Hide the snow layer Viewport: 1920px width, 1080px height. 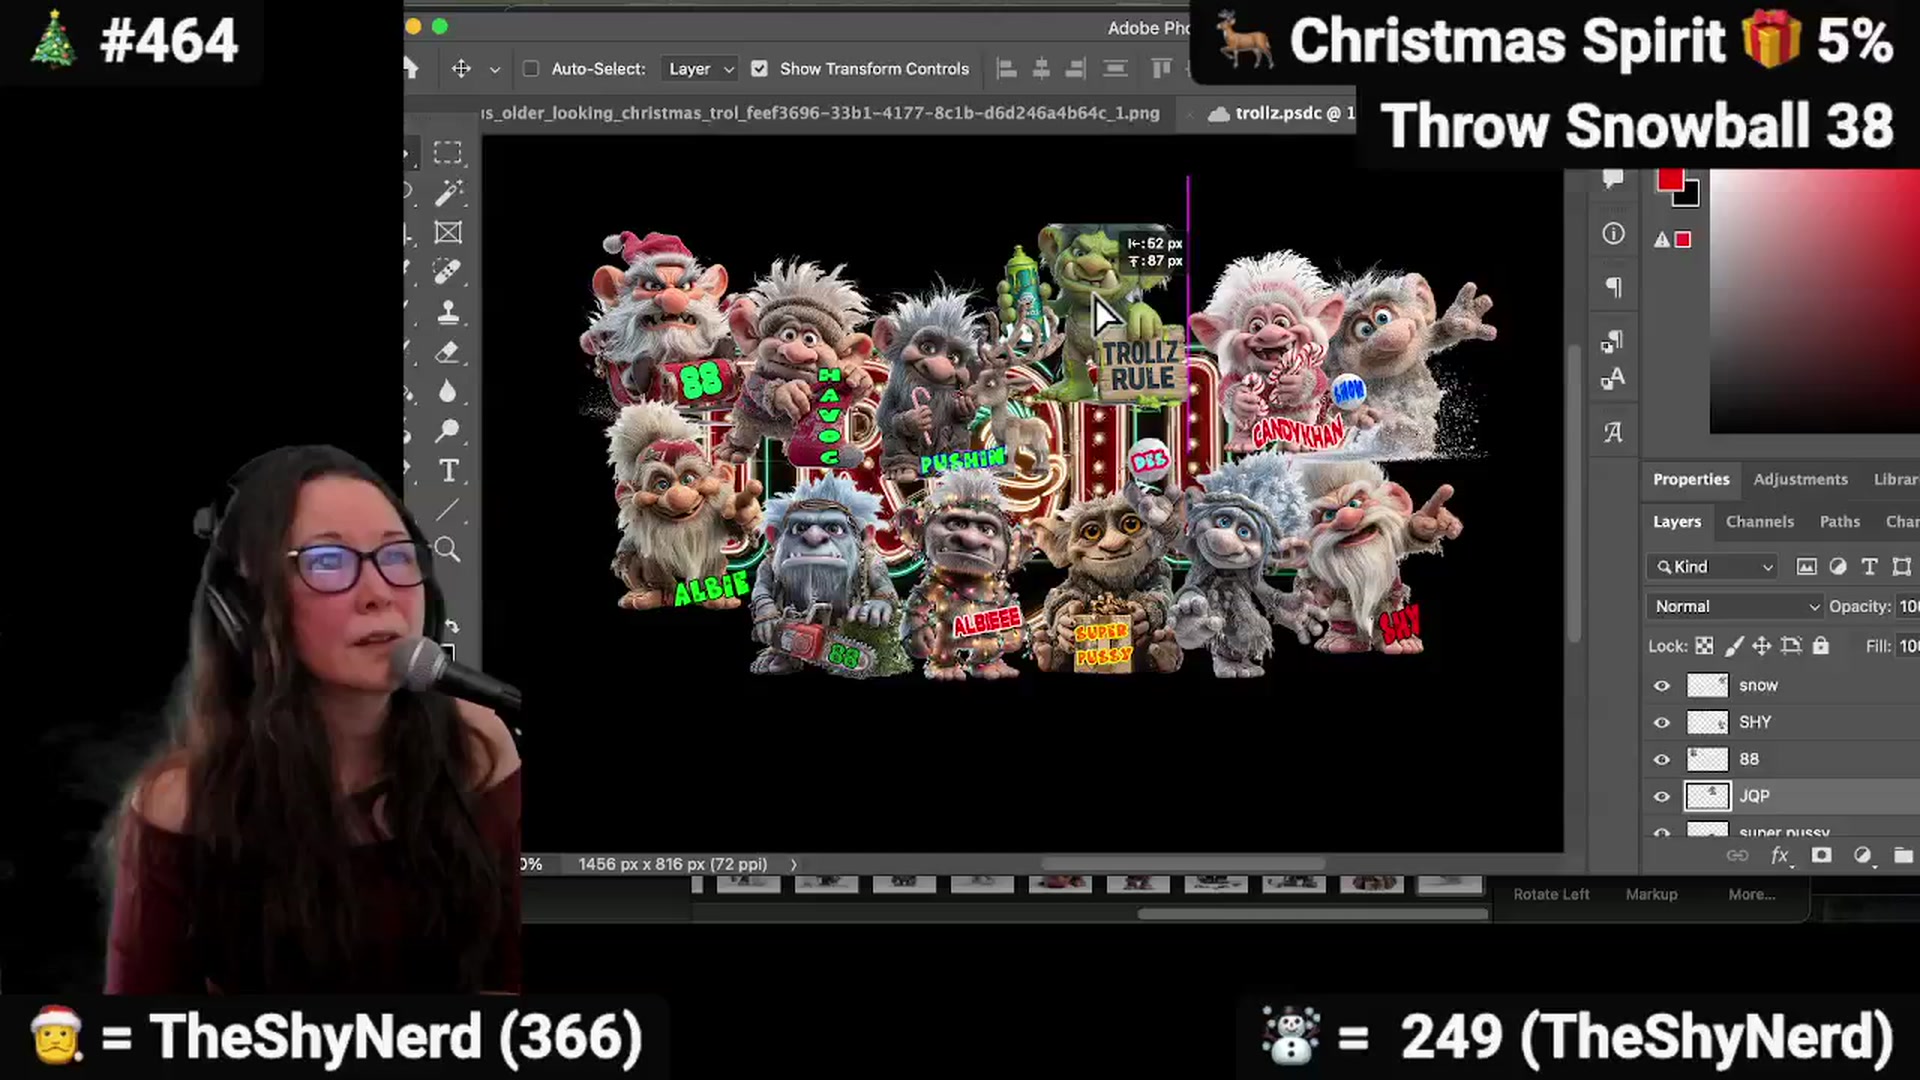pos(1662,685)
